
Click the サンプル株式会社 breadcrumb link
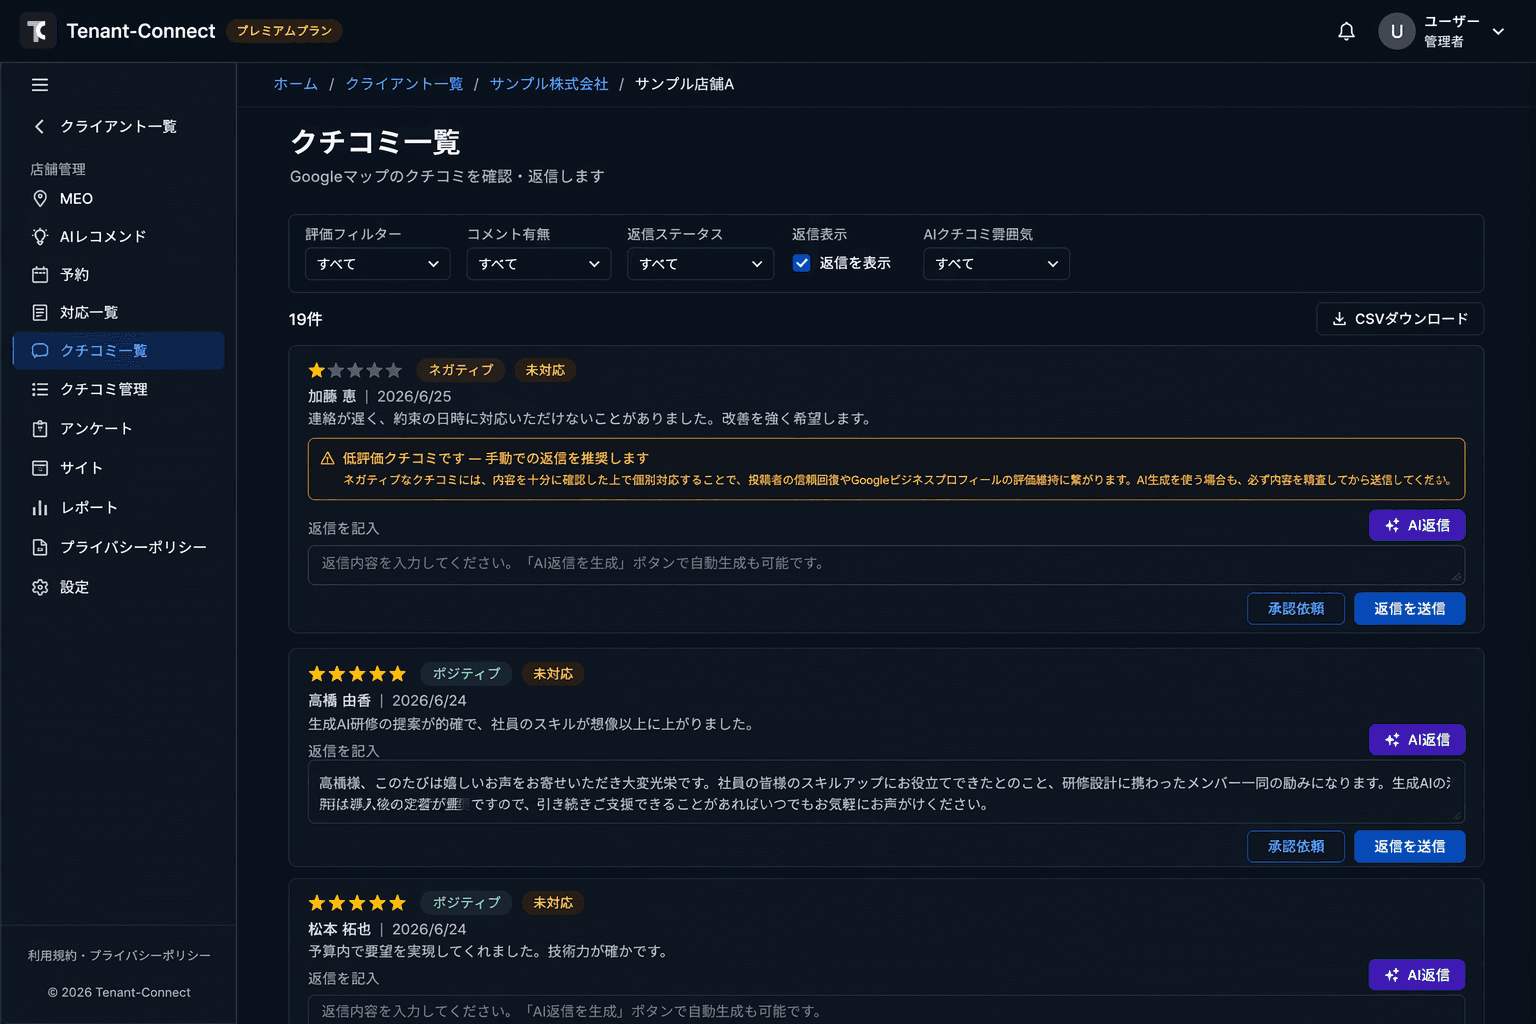[549, 84]
